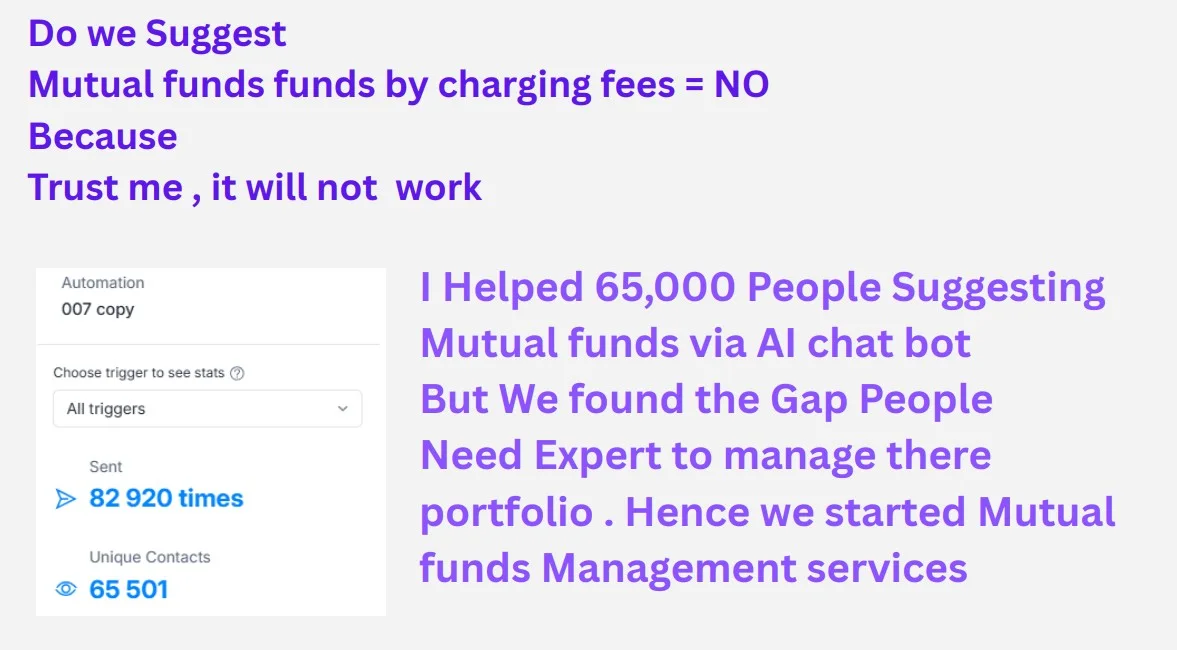The image size is (1177, 650).
Task: Click the "Unique Contacts" stat label
Action: point(150,557)
